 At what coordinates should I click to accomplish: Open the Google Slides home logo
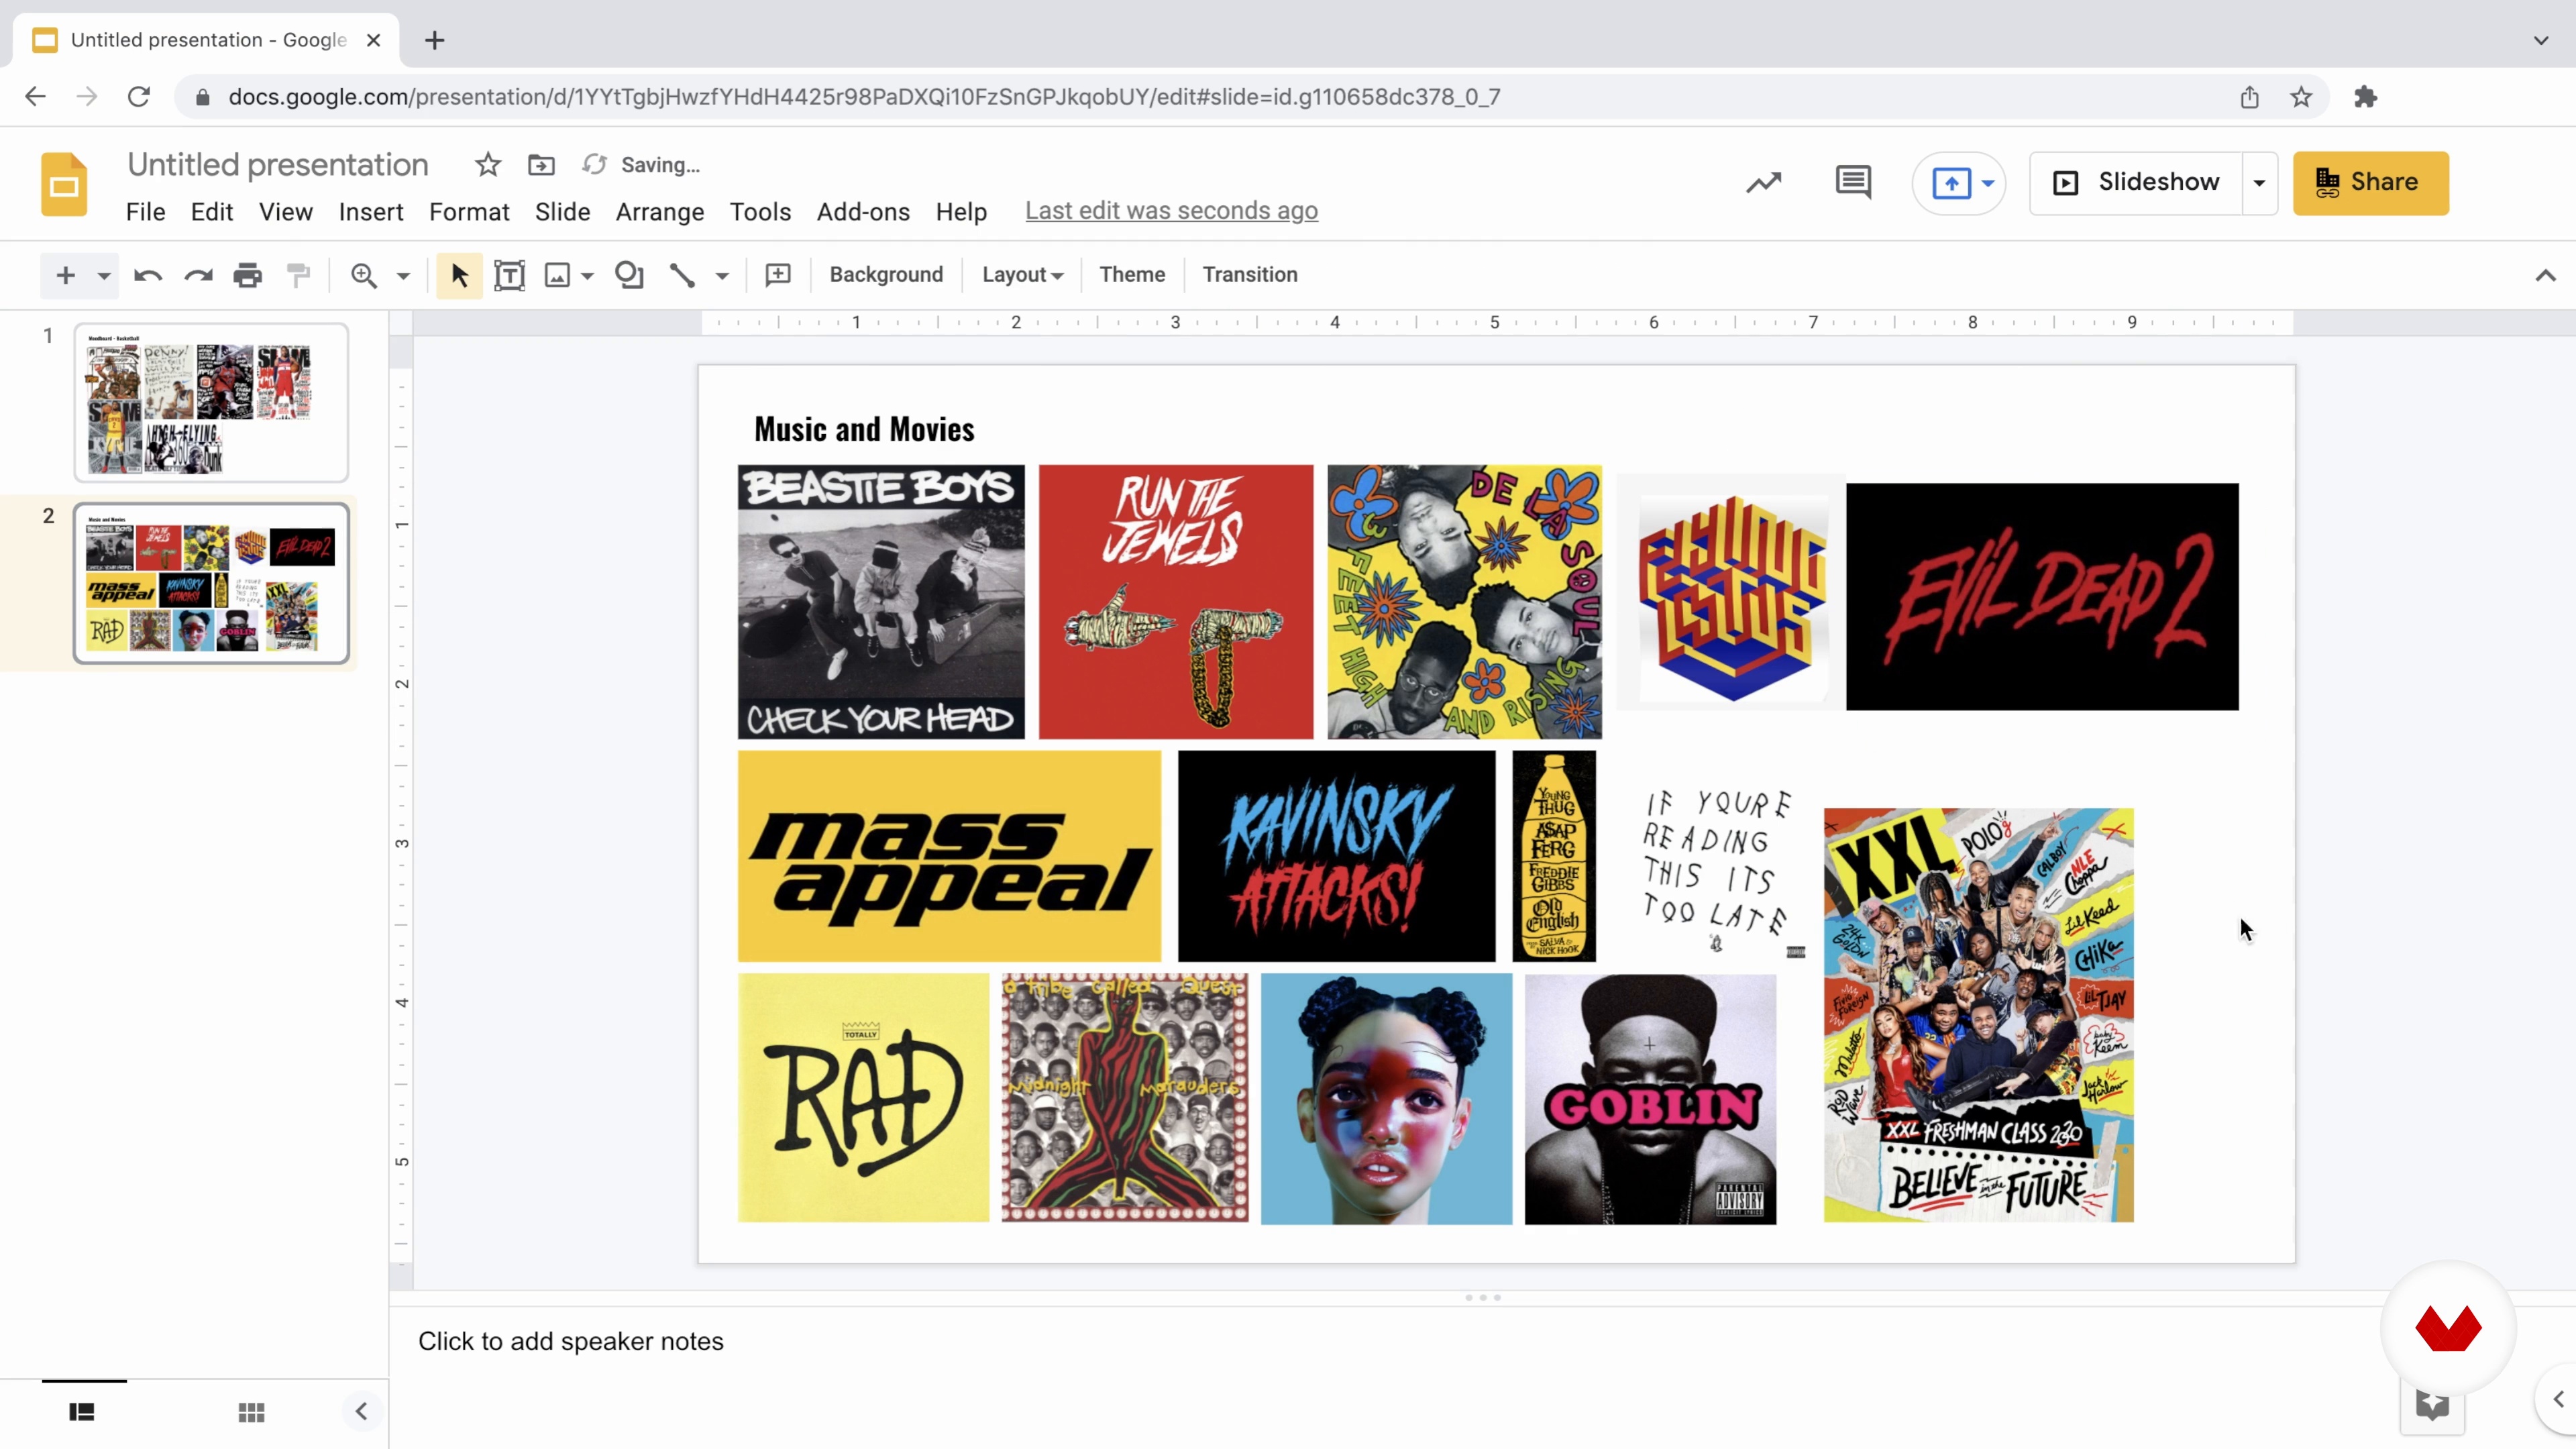[64, 185]
